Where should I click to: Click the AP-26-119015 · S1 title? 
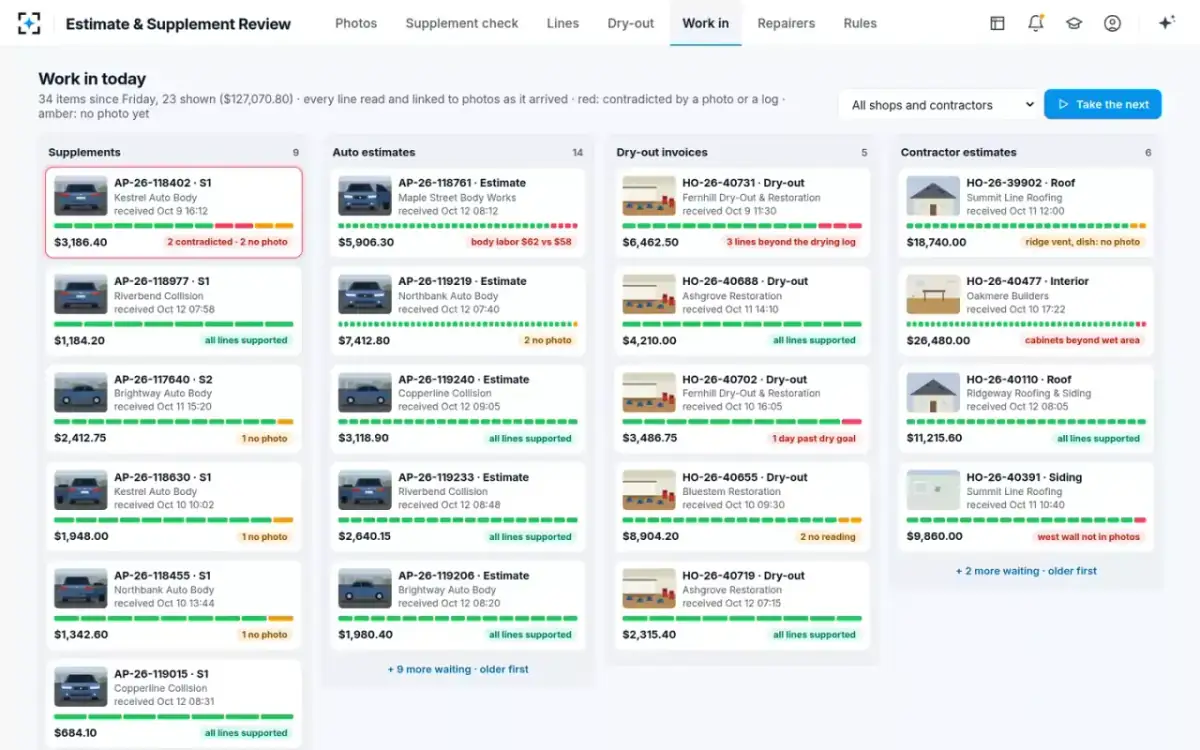[x=162, y=674]
